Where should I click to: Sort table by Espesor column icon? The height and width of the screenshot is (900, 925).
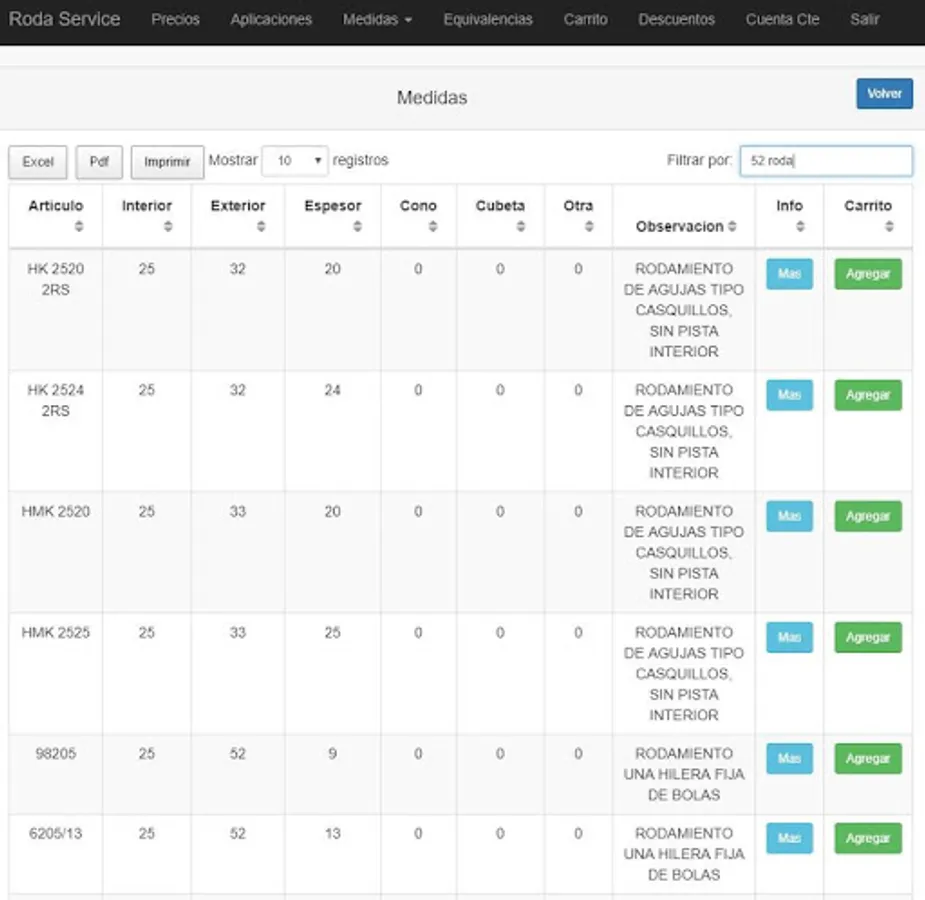(x=357, y=226)
